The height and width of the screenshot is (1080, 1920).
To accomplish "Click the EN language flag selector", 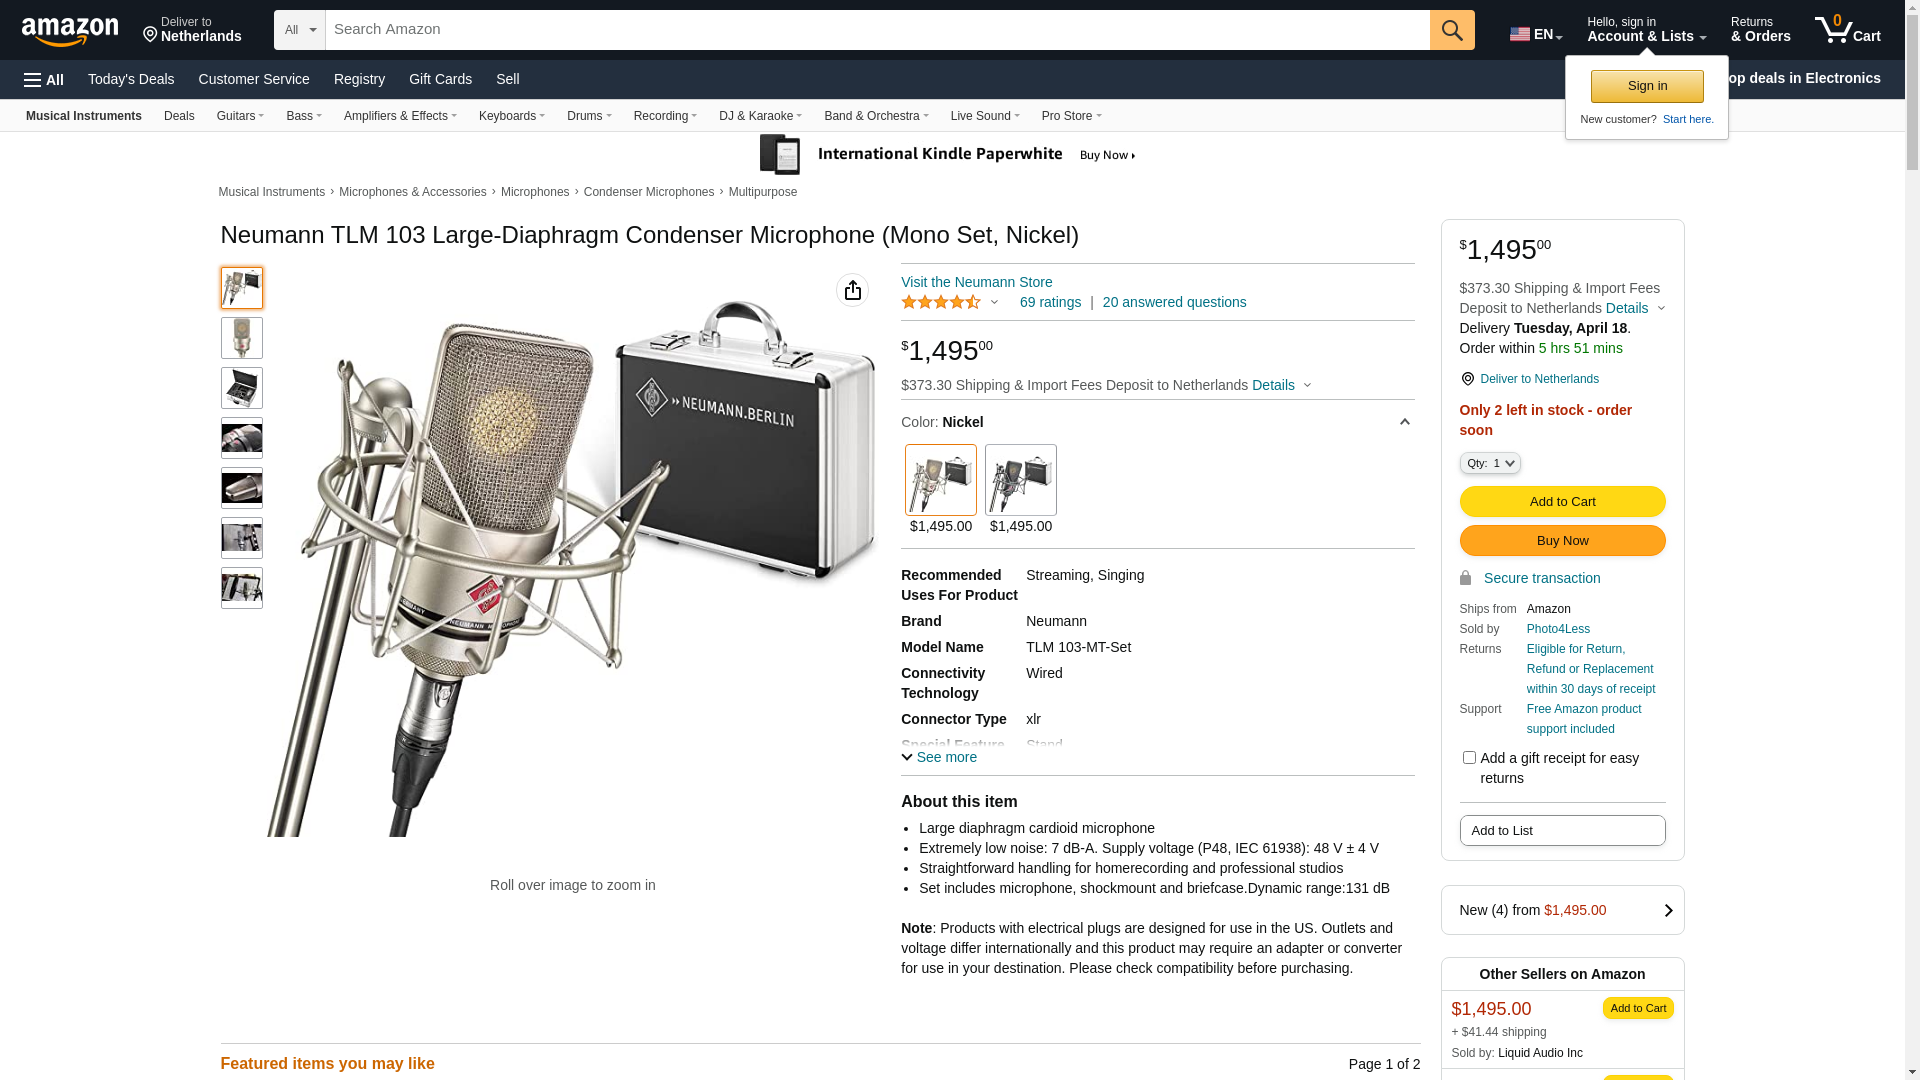I will tap(1535, 34).
